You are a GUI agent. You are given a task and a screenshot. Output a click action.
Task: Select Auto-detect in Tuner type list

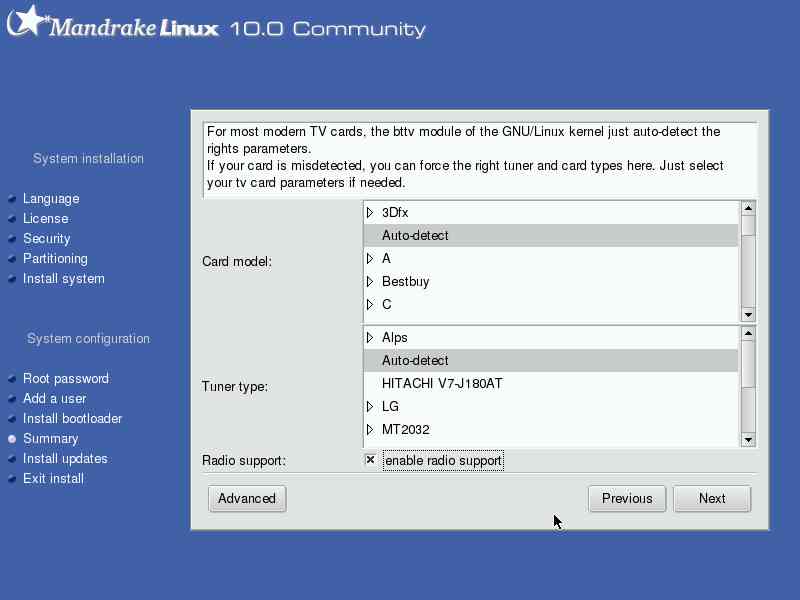[551, 361]
